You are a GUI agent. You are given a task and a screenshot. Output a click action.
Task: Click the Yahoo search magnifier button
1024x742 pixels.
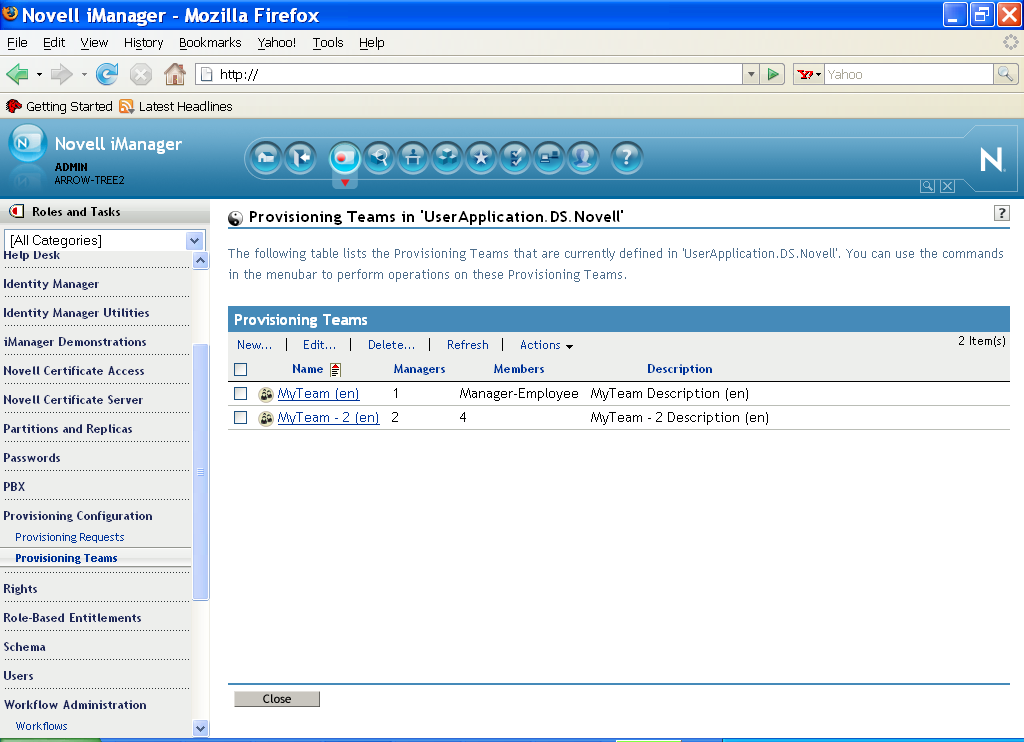[1006, 74]
